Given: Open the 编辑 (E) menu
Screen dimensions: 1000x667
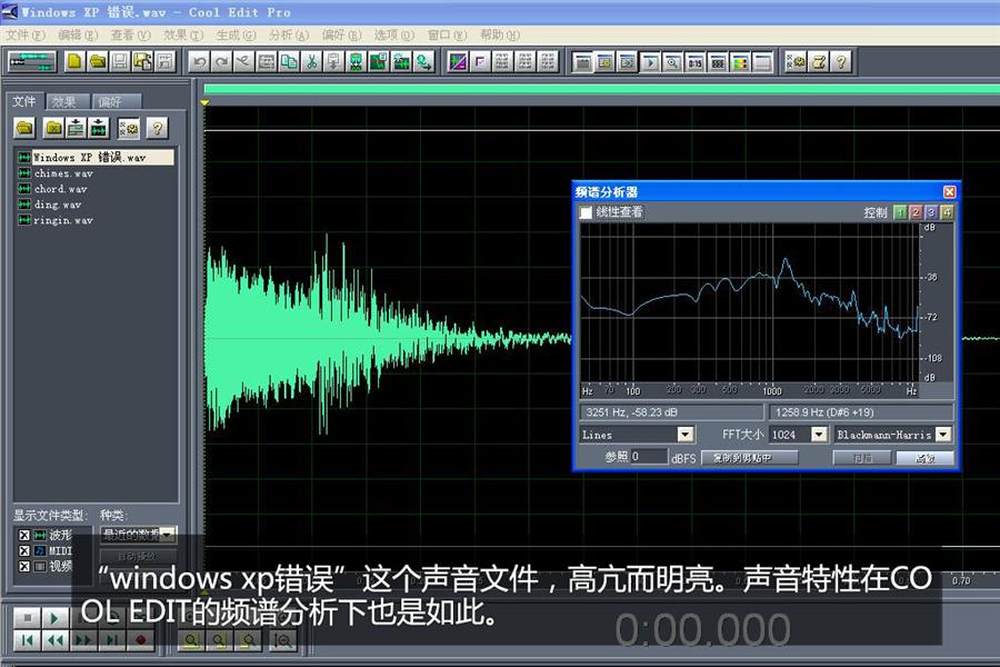Looking at the screenshot, I should click(x=78, y=34).
